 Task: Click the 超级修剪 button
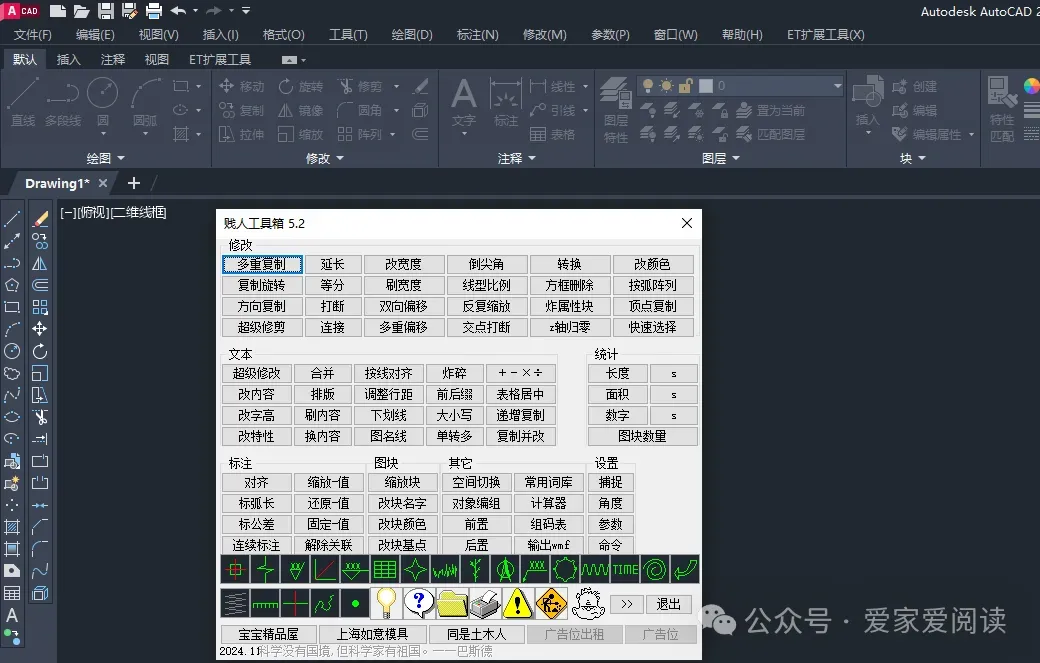click(x=262, y=327)
